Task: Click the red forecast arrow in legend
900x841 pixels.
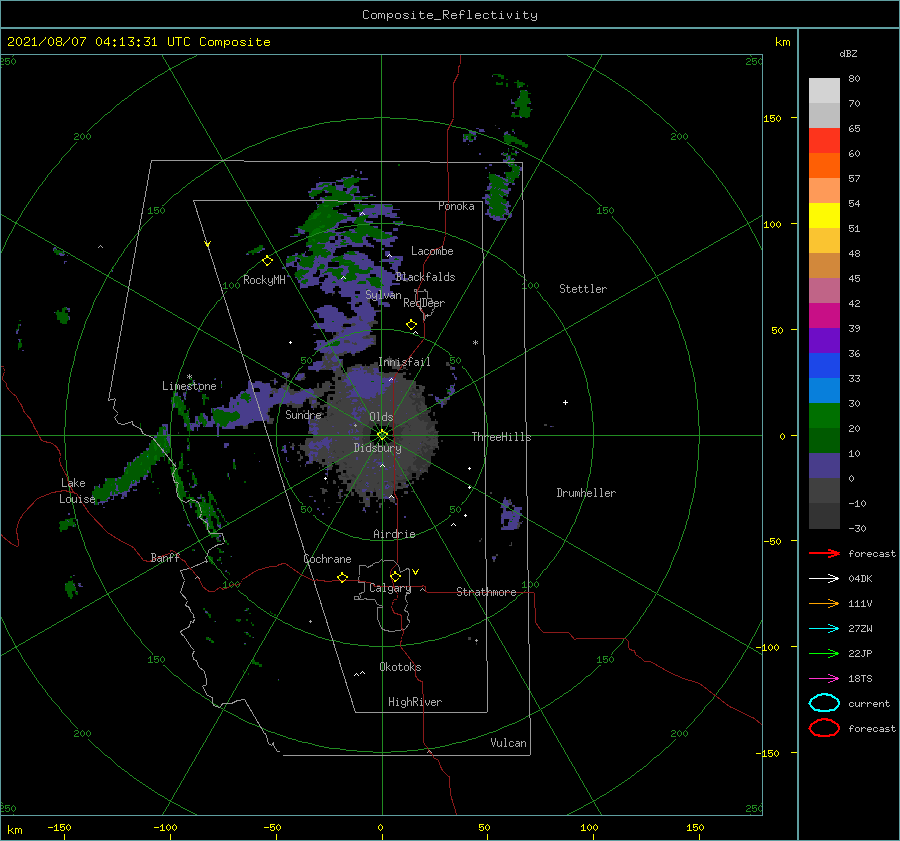Action: tap(824, 553)
